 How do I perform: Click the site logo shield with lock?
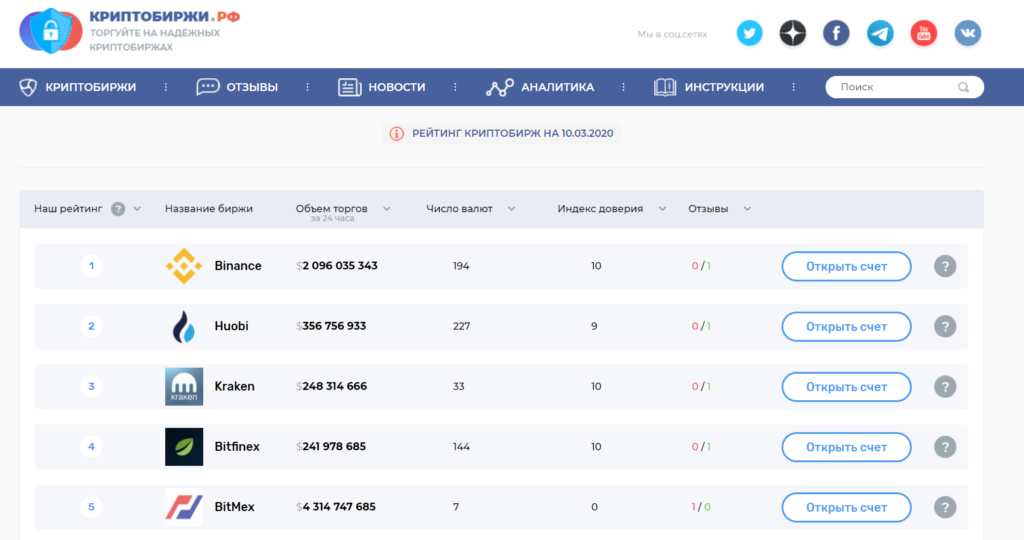point(50,31)
